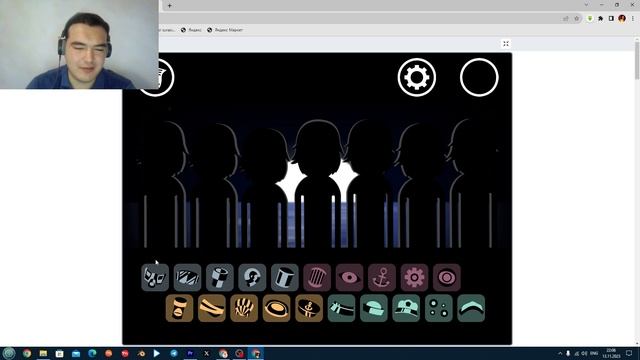640x360 pixels.
Task: Open Blender from the taskbar
Action: (x=141, y=353)
